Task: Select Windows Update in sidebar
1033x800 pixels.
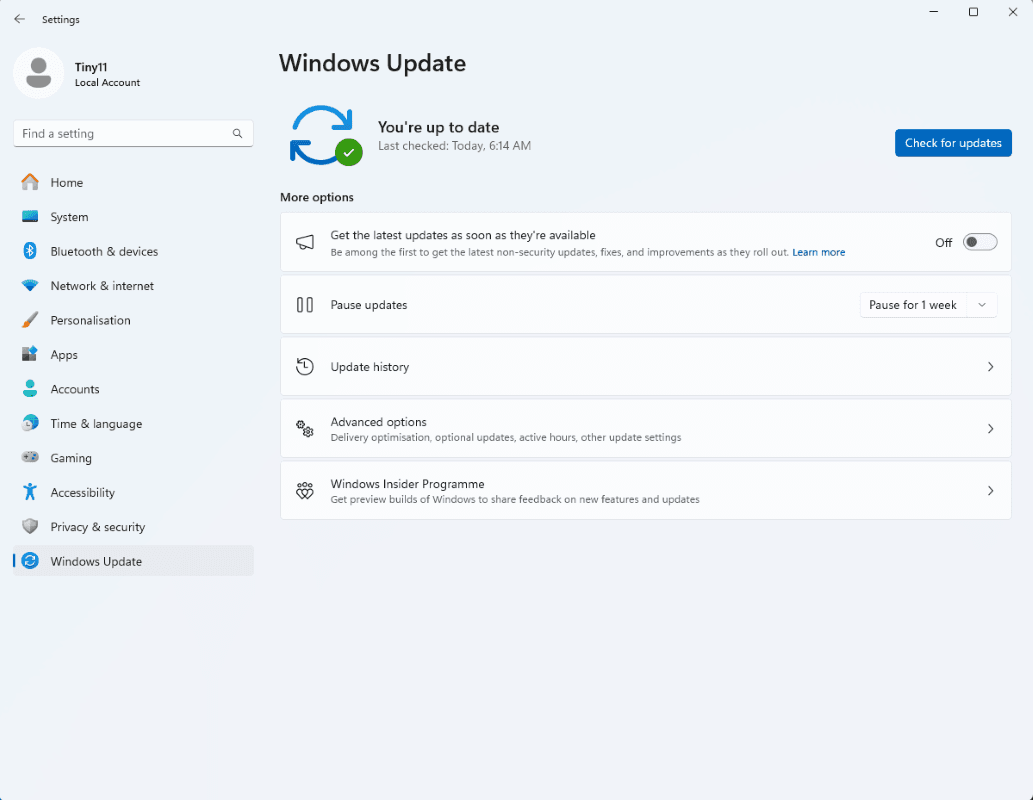Action: [x=133, y=561]
